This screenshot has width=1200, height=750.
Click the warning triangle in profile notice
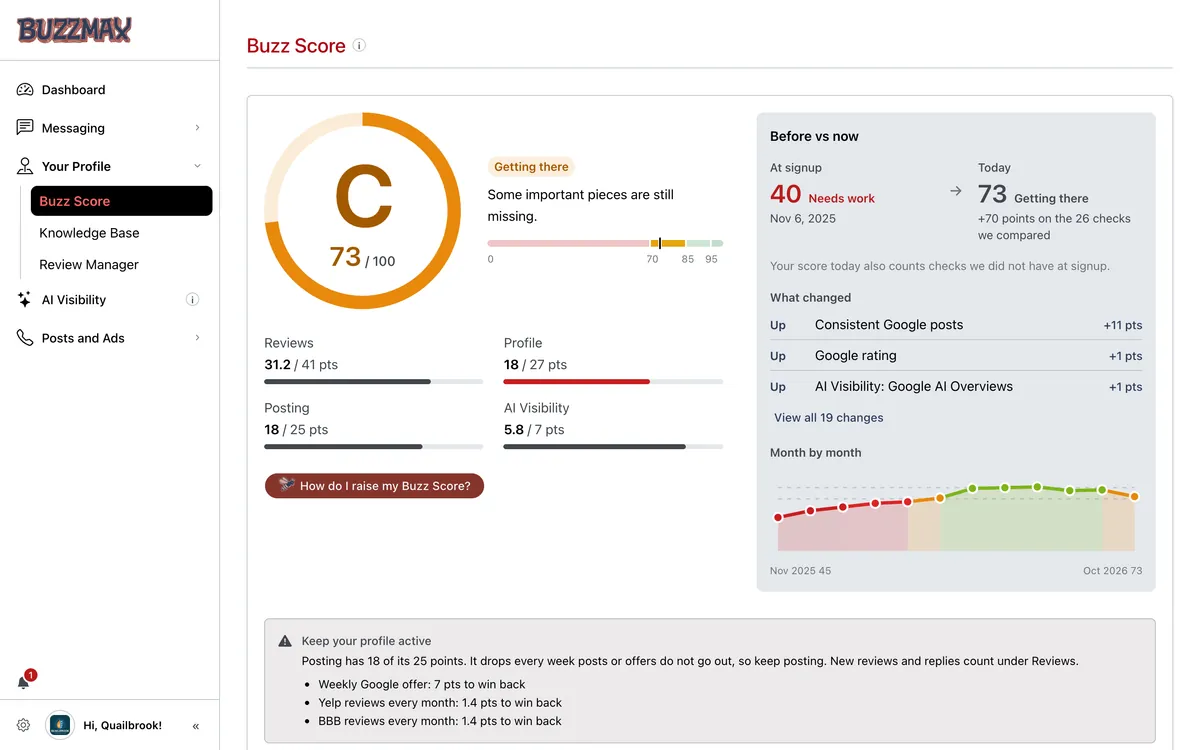(x=285, y=641)
